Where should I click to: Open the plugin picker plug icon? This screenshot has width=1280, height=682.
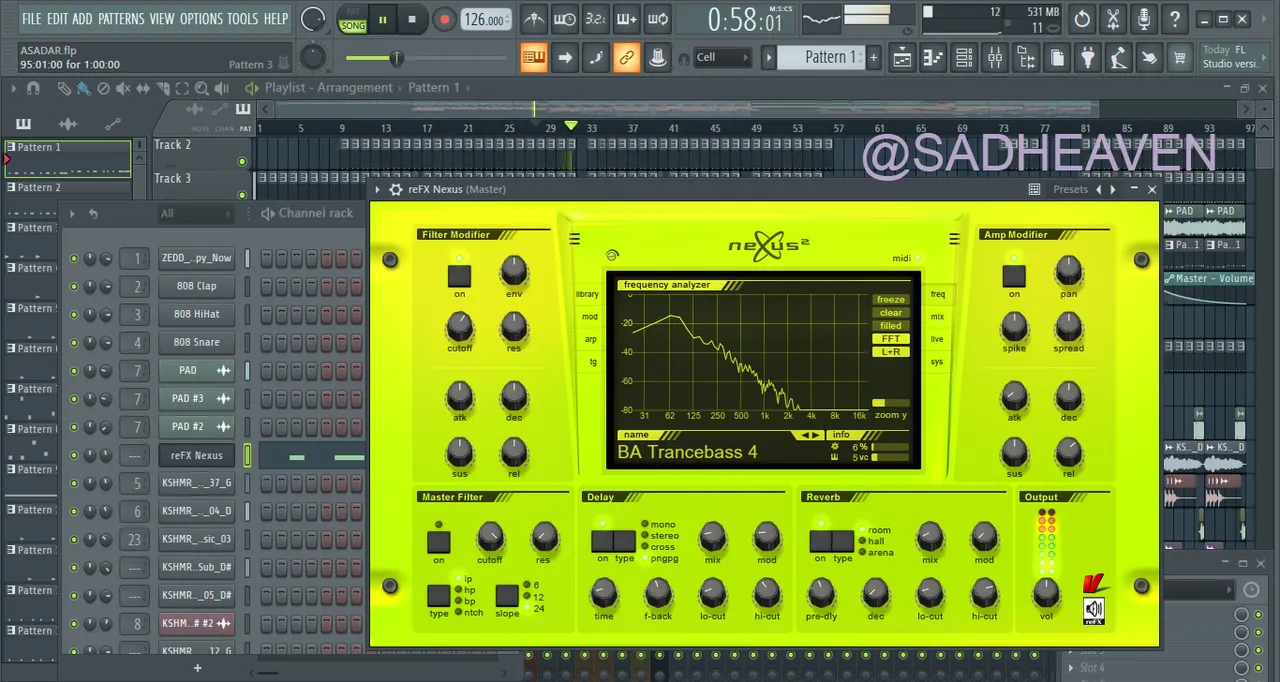[x=1088, y=57]
